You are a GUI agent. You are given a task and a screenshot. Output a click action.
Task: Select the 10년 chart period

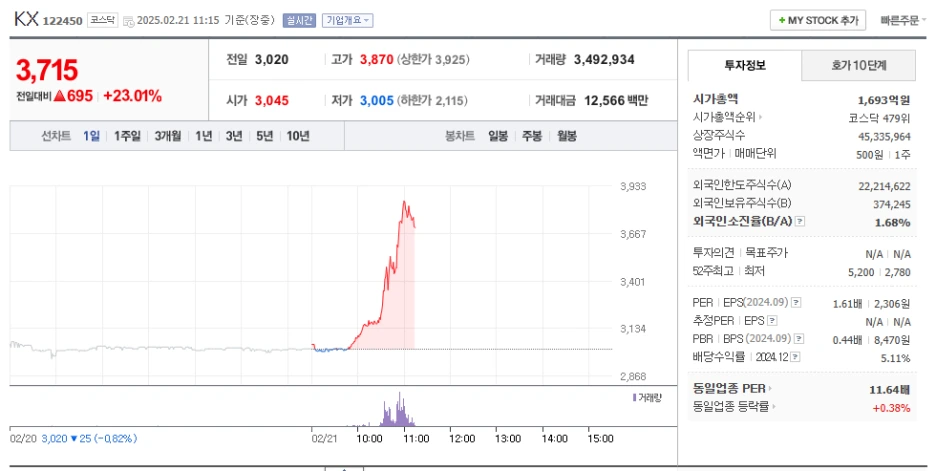tap(298, 136)
